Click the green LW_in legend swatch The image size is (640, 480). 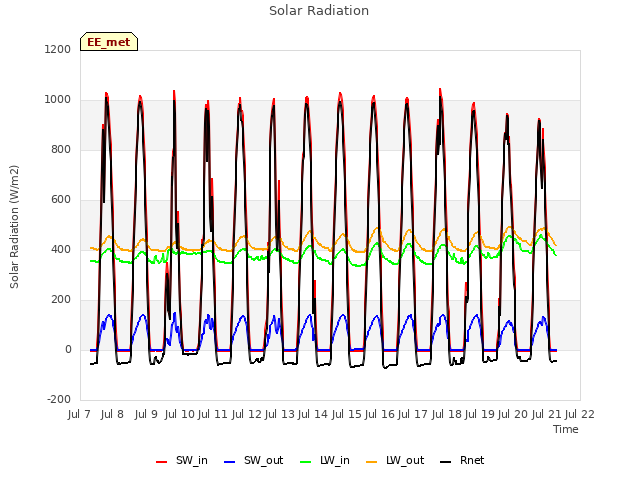click(306, 462)
